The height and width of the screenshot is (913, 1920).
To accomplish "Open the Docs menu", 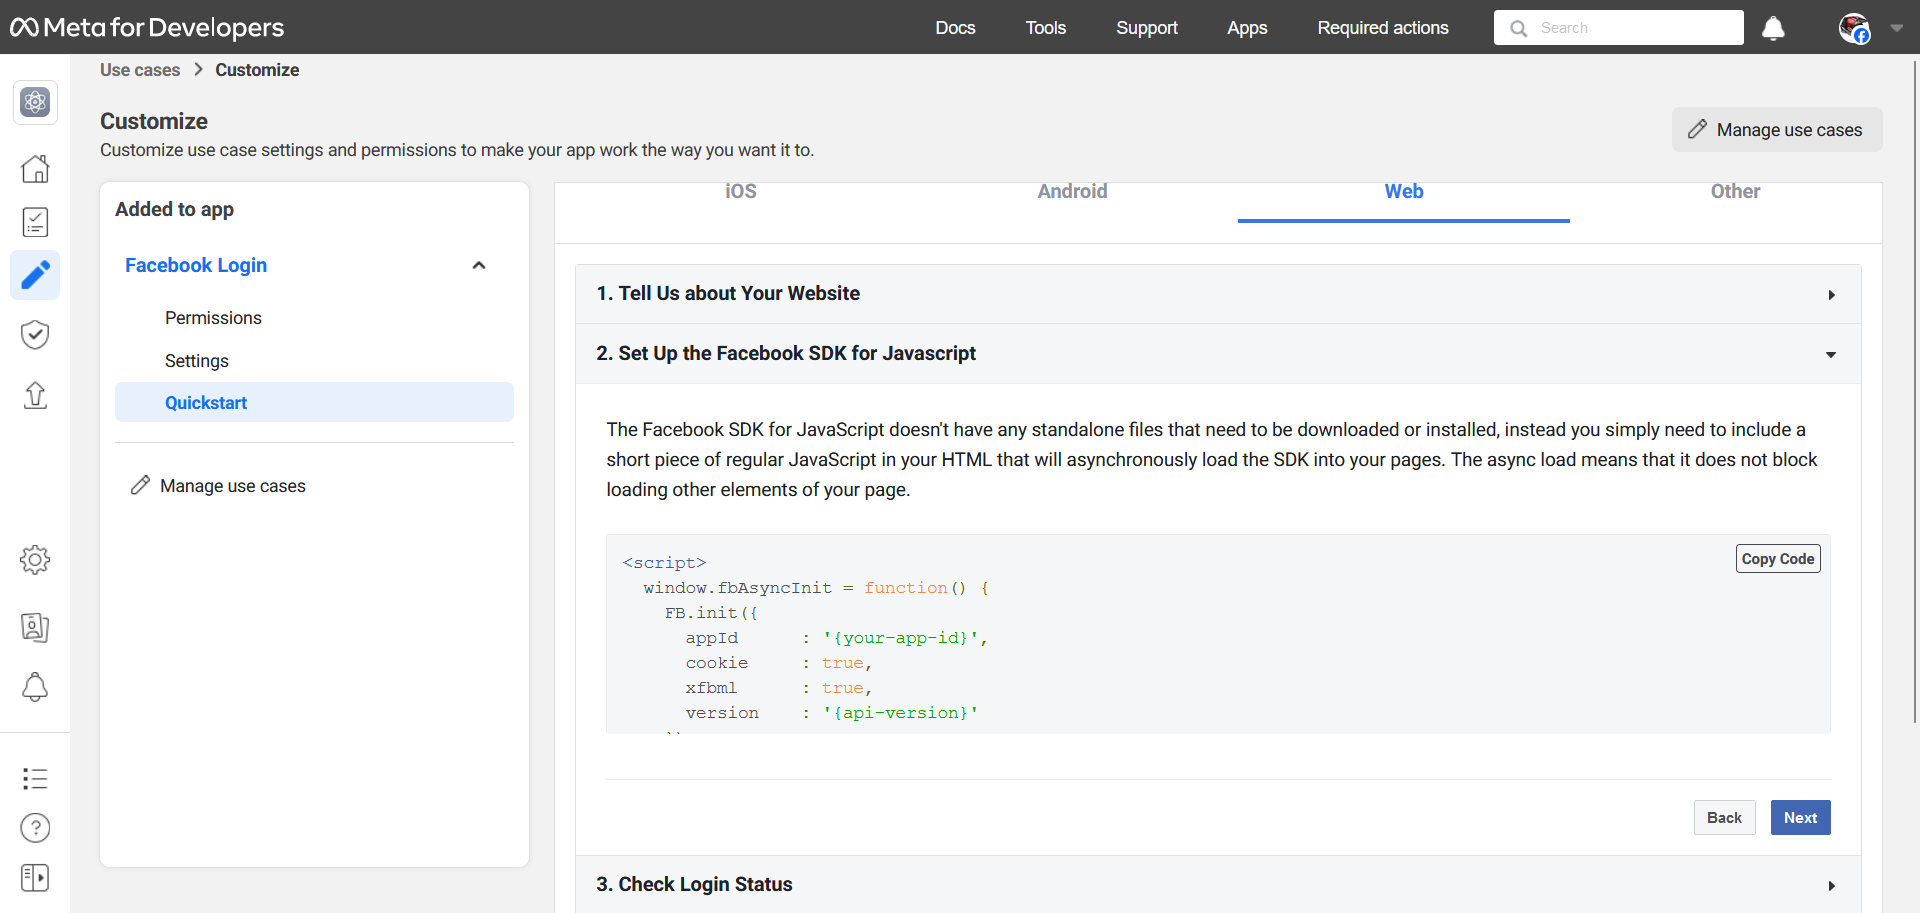I will 955,28.
